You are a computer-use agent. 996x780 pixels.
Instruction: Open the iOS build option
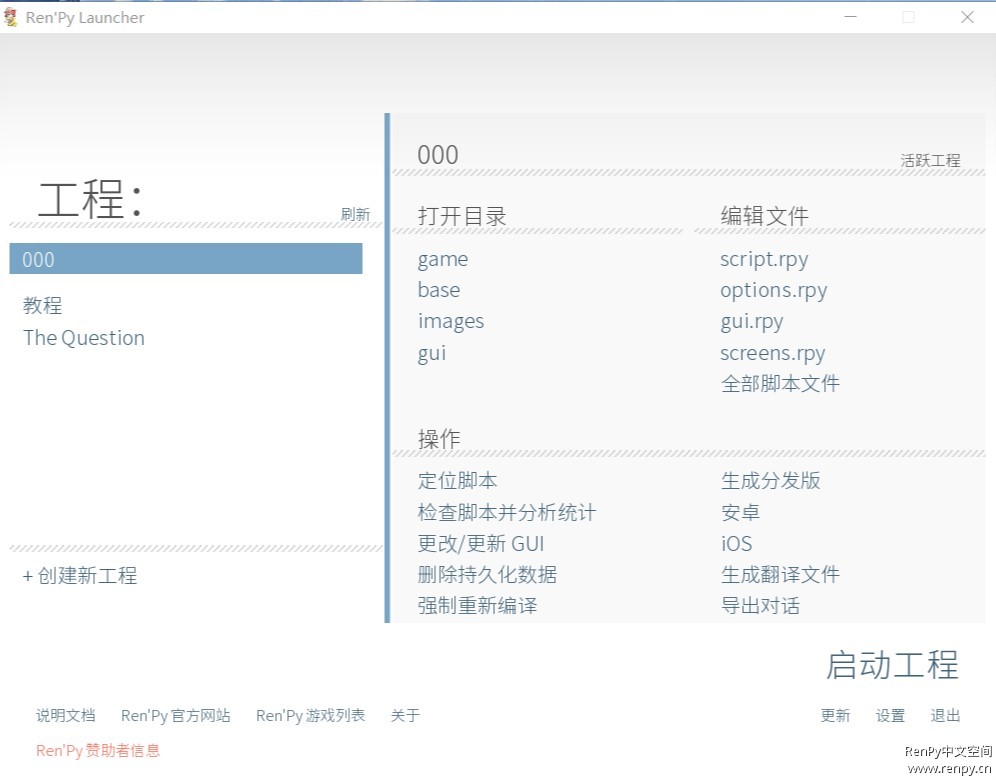point(736,544)
